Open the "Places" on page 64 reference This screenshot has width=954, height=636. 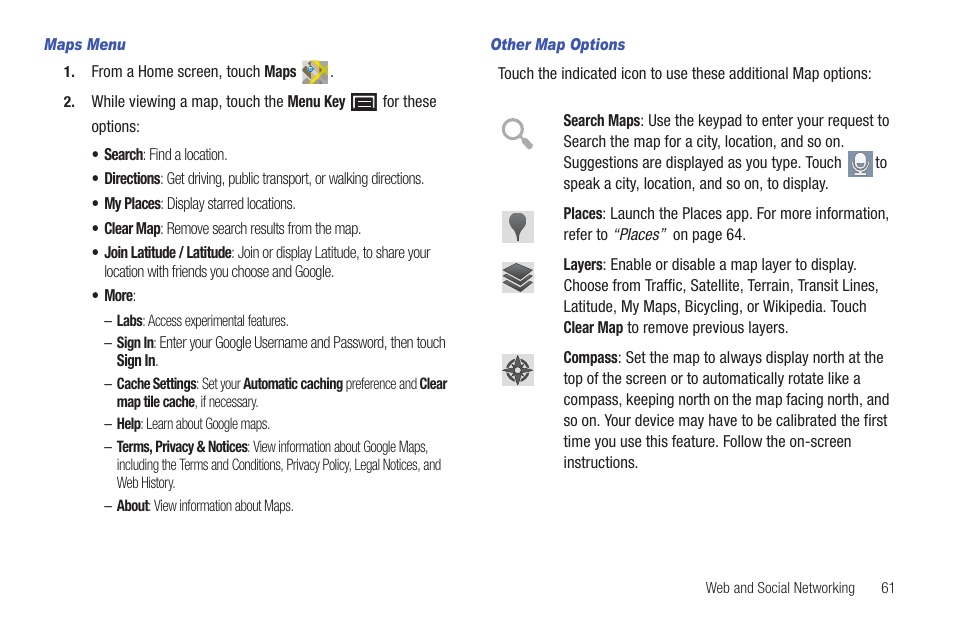[680, 235]
